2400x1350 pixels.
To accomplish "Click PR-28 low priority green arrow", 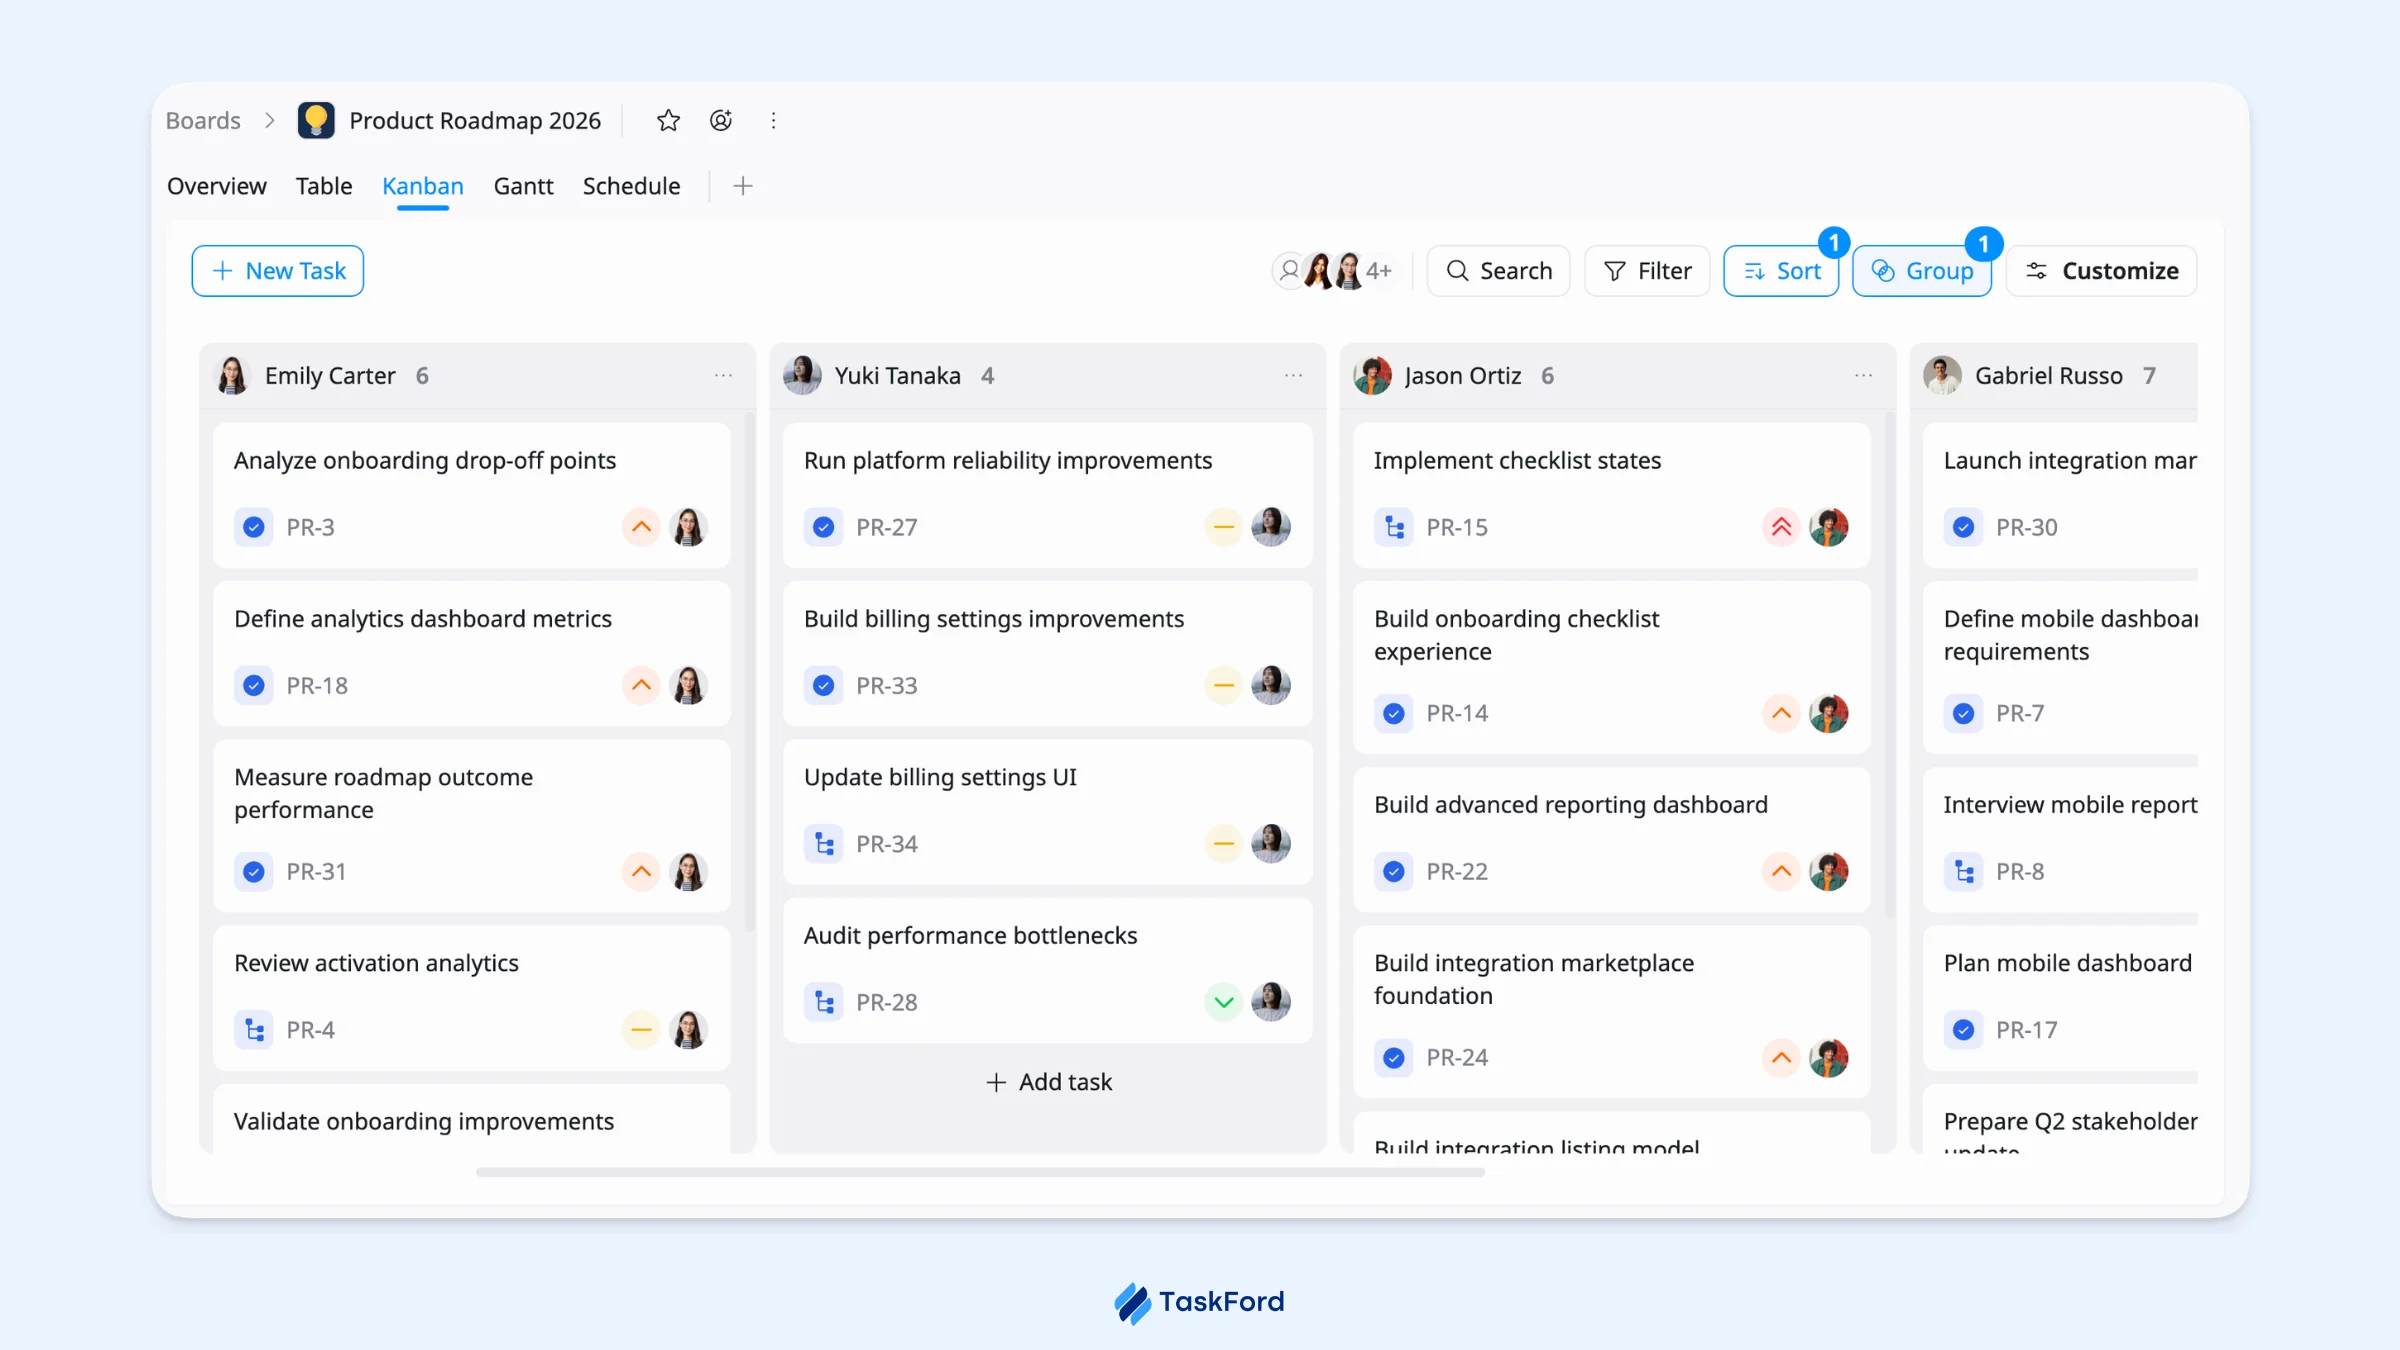I will (1223, 1001).
